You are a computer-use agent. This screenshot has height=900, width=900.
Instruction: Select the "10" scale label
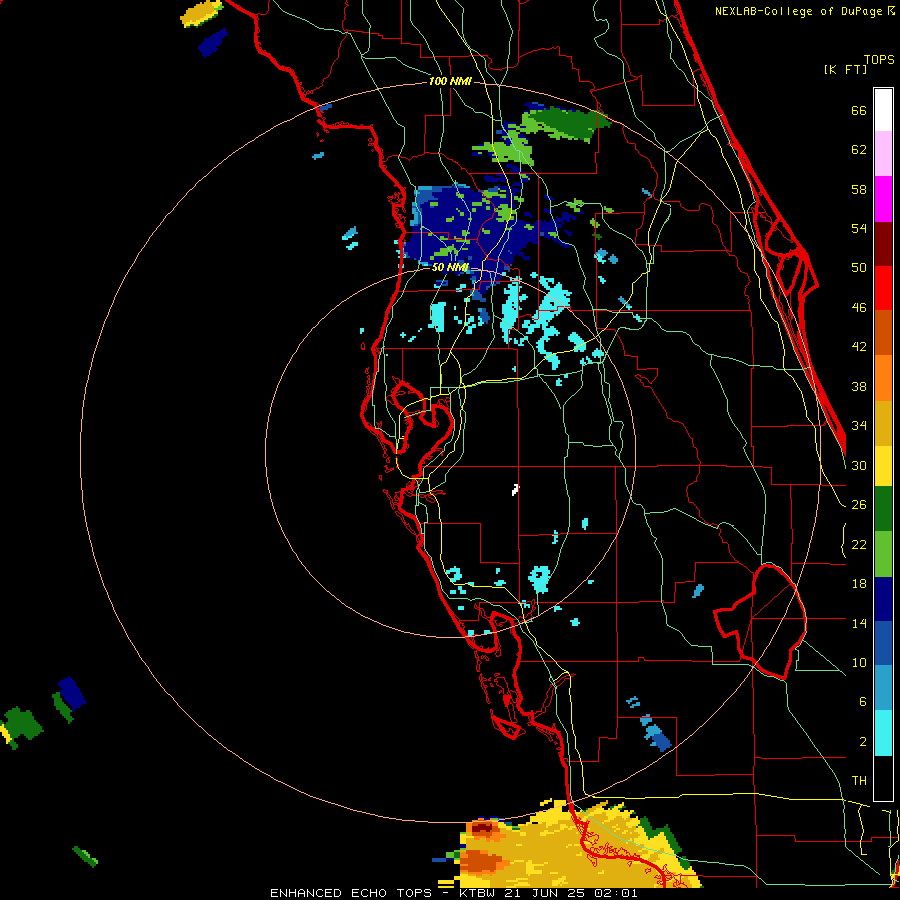tap(859, 662)
